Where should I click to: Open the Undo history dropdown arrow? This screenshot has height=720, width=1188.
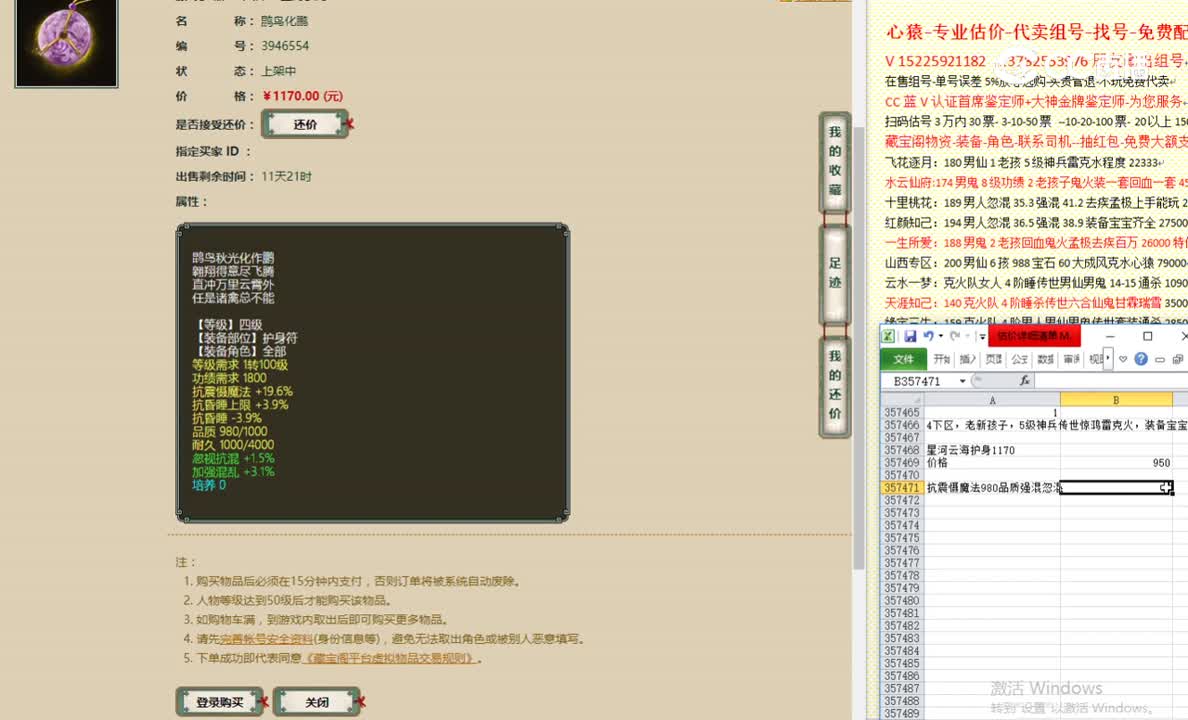tap(940, 336)
